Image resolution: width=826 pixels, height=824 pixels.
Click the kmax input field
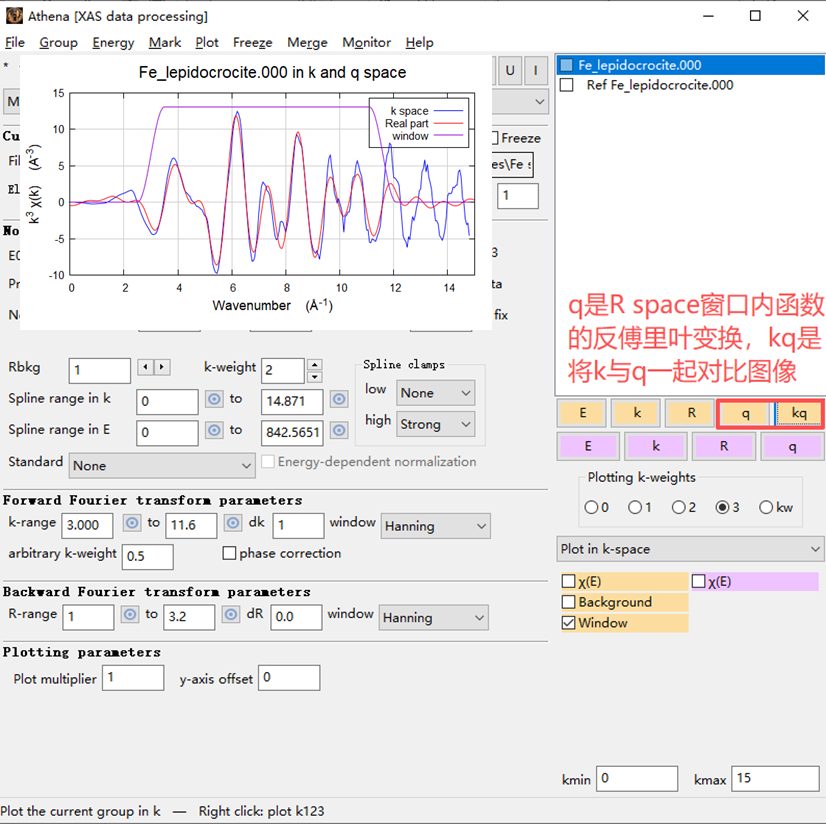(x=775, y=779)
